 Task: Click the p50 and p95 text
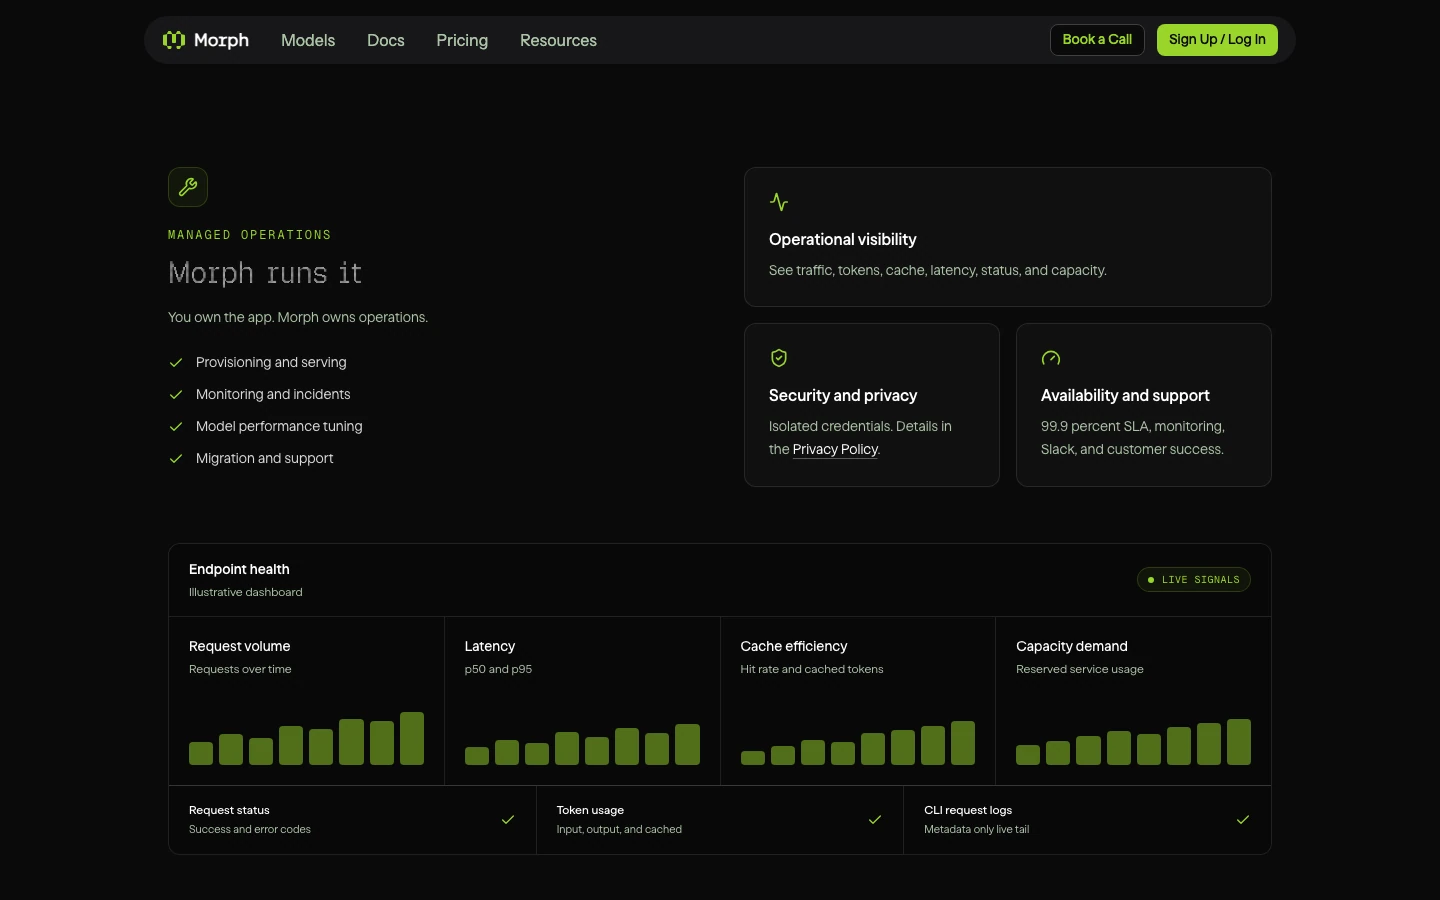click(498, 669)
